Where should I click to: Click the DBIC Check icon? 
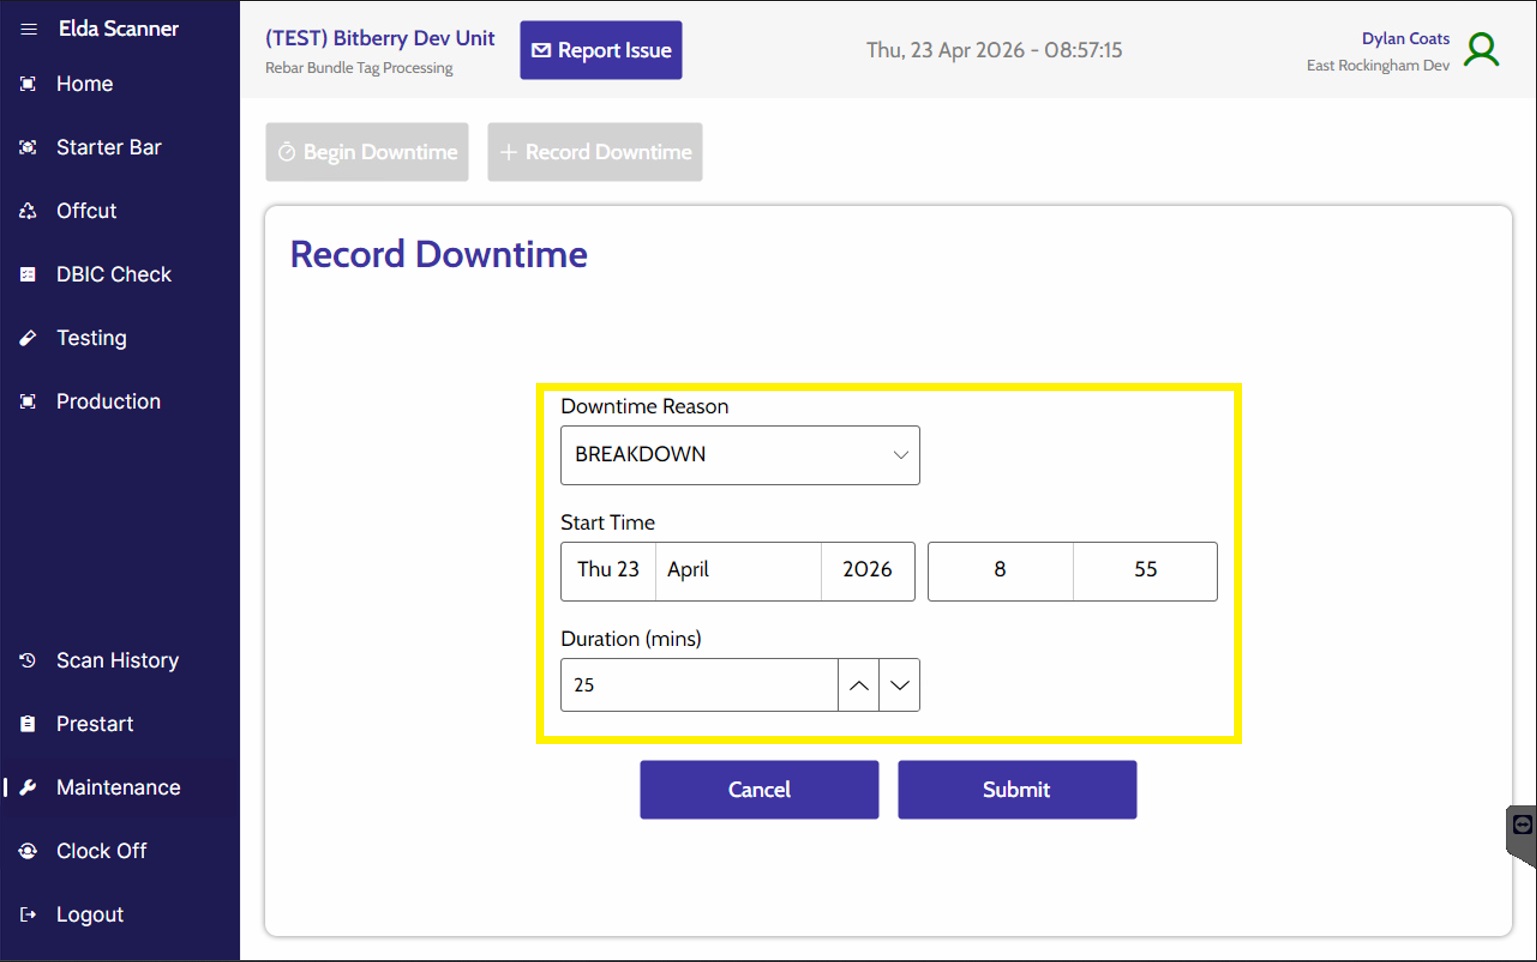coord(28,274)
